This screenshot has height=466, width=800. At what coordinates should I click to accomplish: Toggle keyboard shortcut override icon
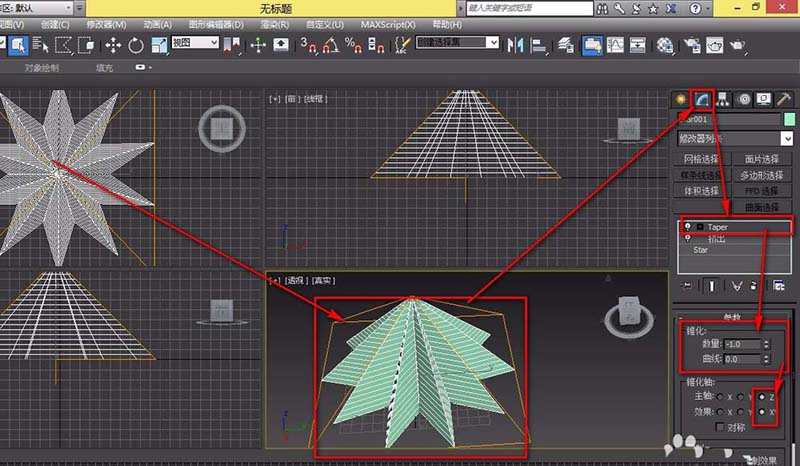pyautogui.click(x=281, y=45)
